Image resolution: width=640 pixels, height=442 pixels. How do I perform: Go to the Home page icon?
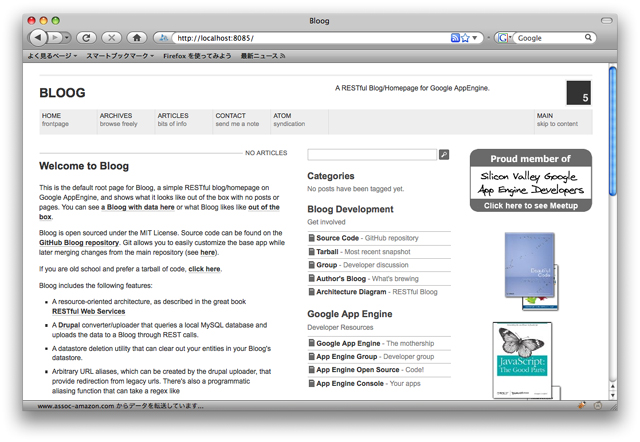137,38
